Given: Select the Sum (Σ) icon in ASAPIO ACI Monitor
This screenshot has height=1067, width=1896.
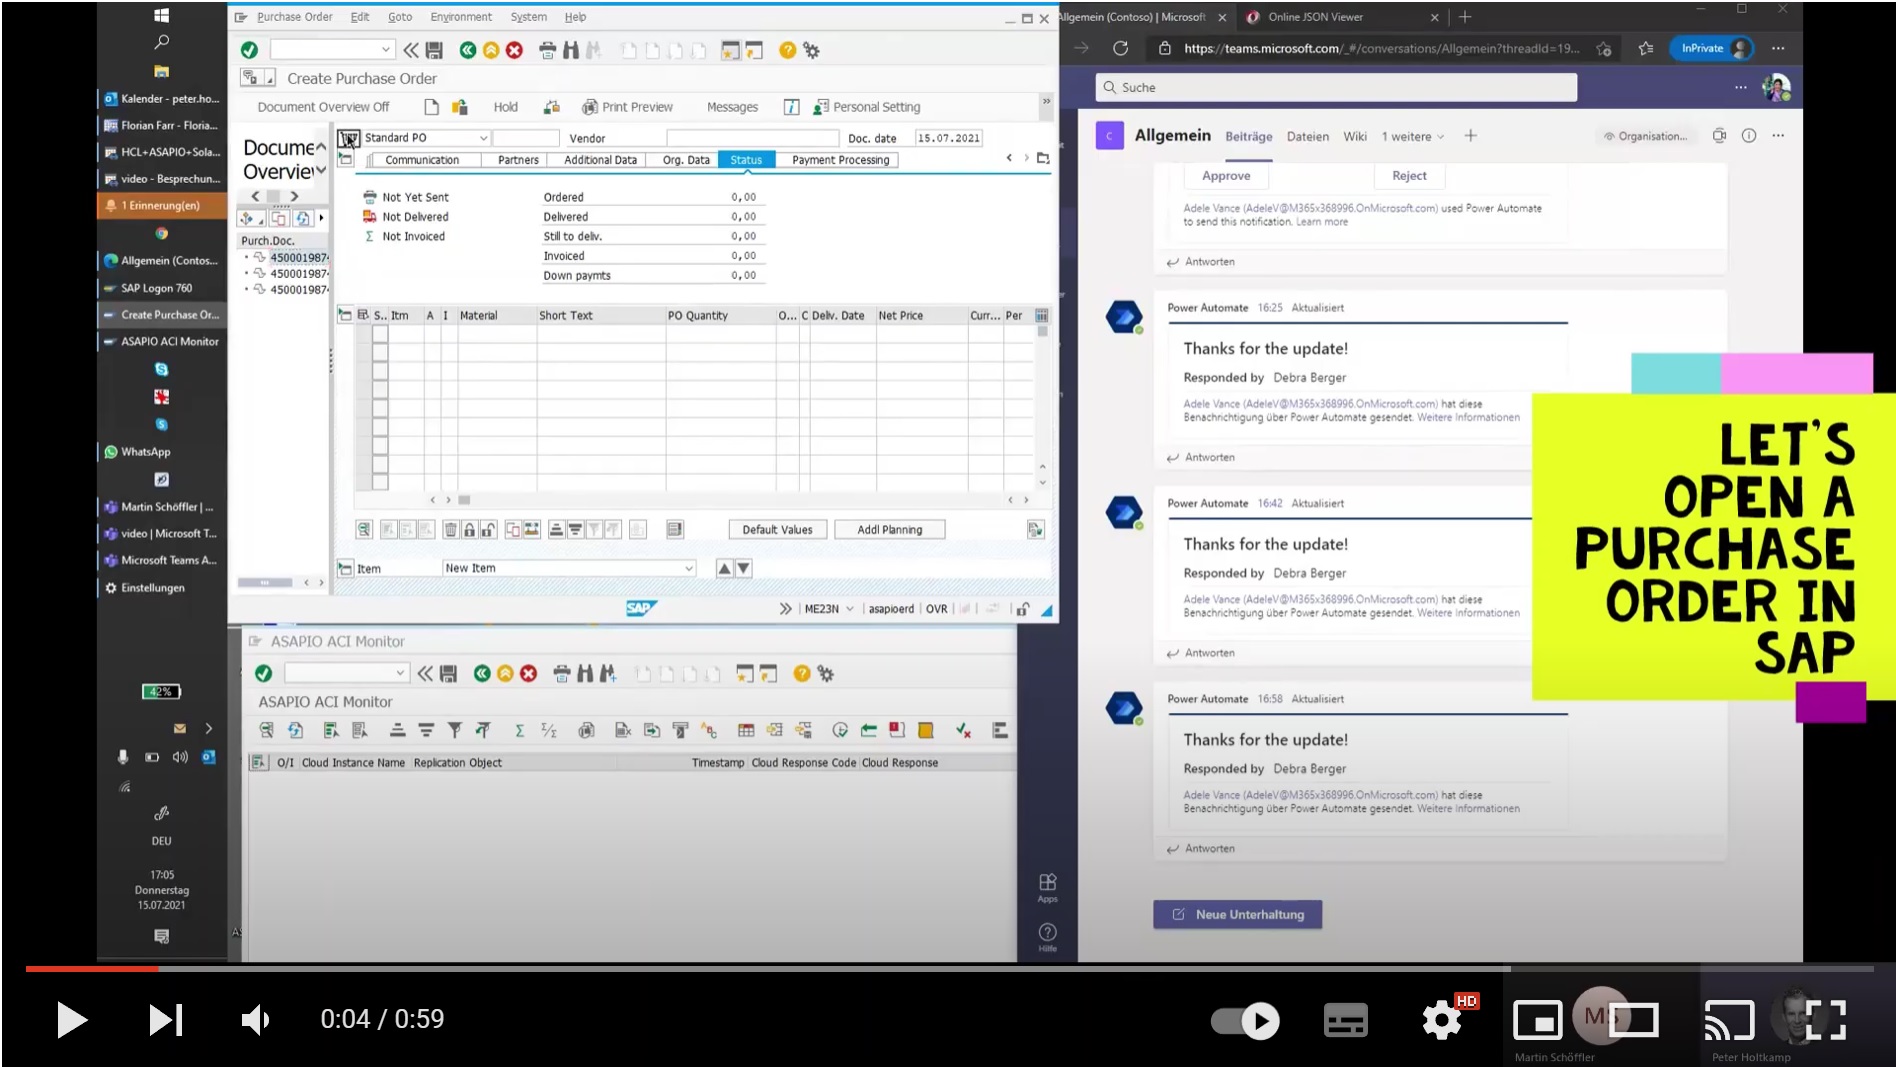Looking at the screenshot, I should pos(519,730).
